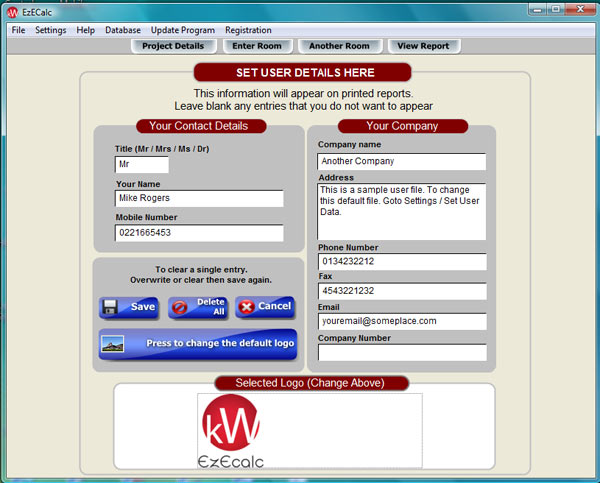
Task: Focus the Your Name text field
Action: coord(199,199)
